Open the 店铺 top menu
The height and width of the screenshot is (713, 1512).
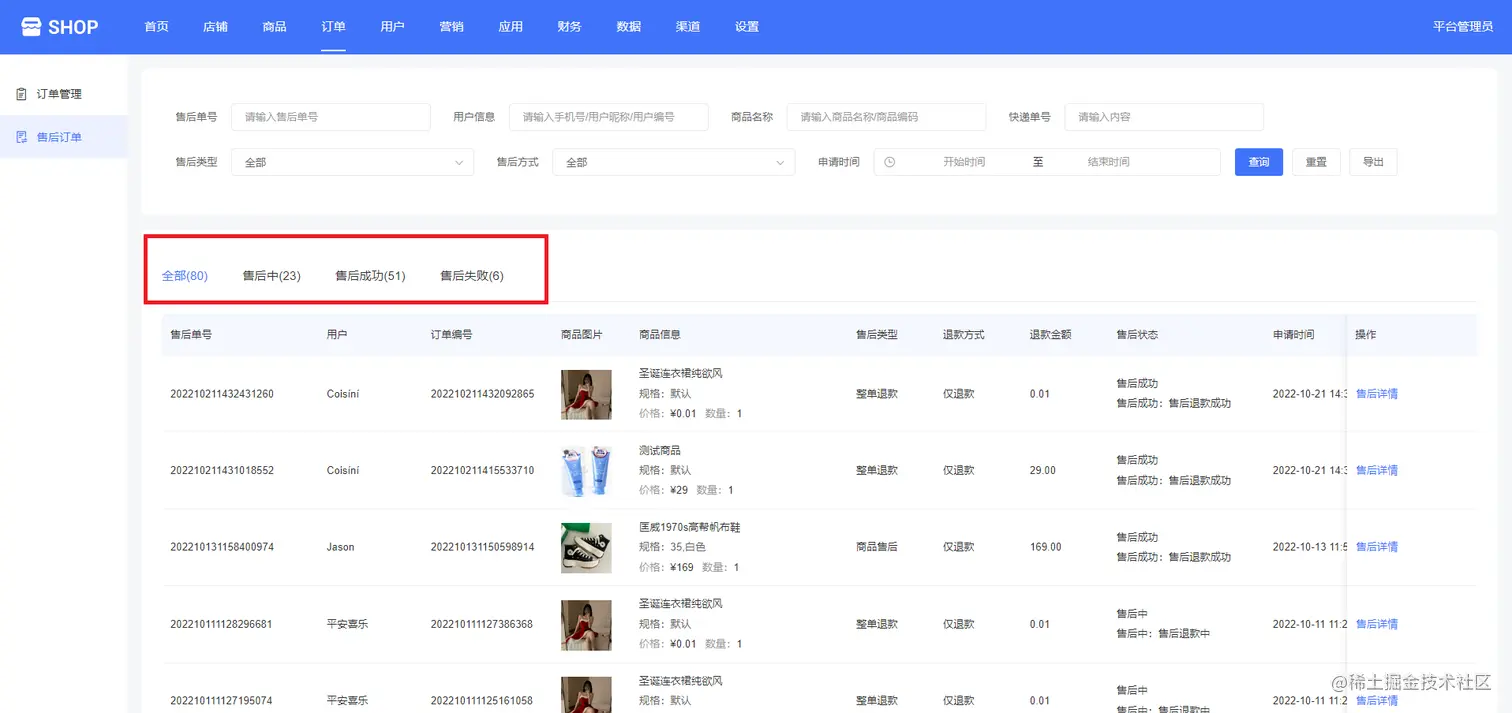tap(215, 27)
